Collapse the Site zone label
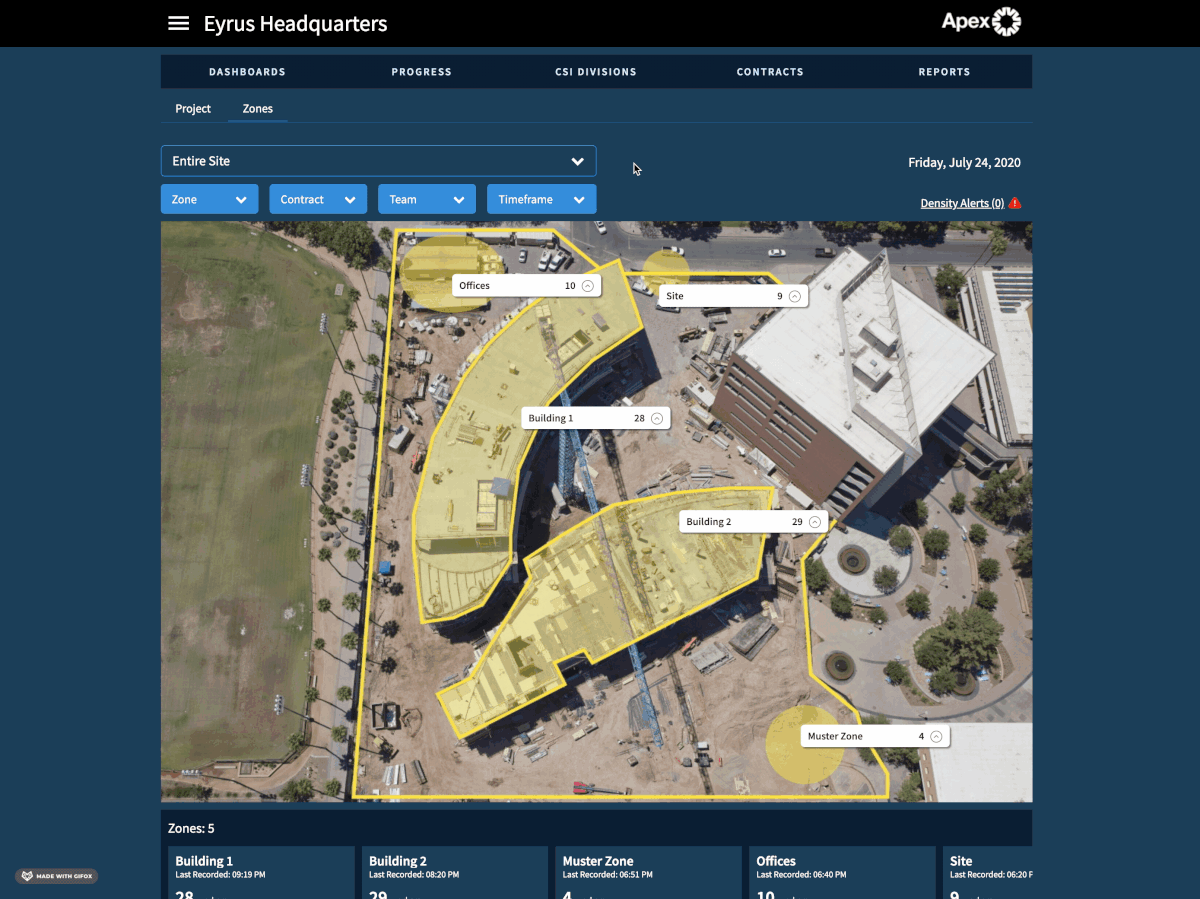1200x899 pixels. pyautogui.click(x=793, y=295)
